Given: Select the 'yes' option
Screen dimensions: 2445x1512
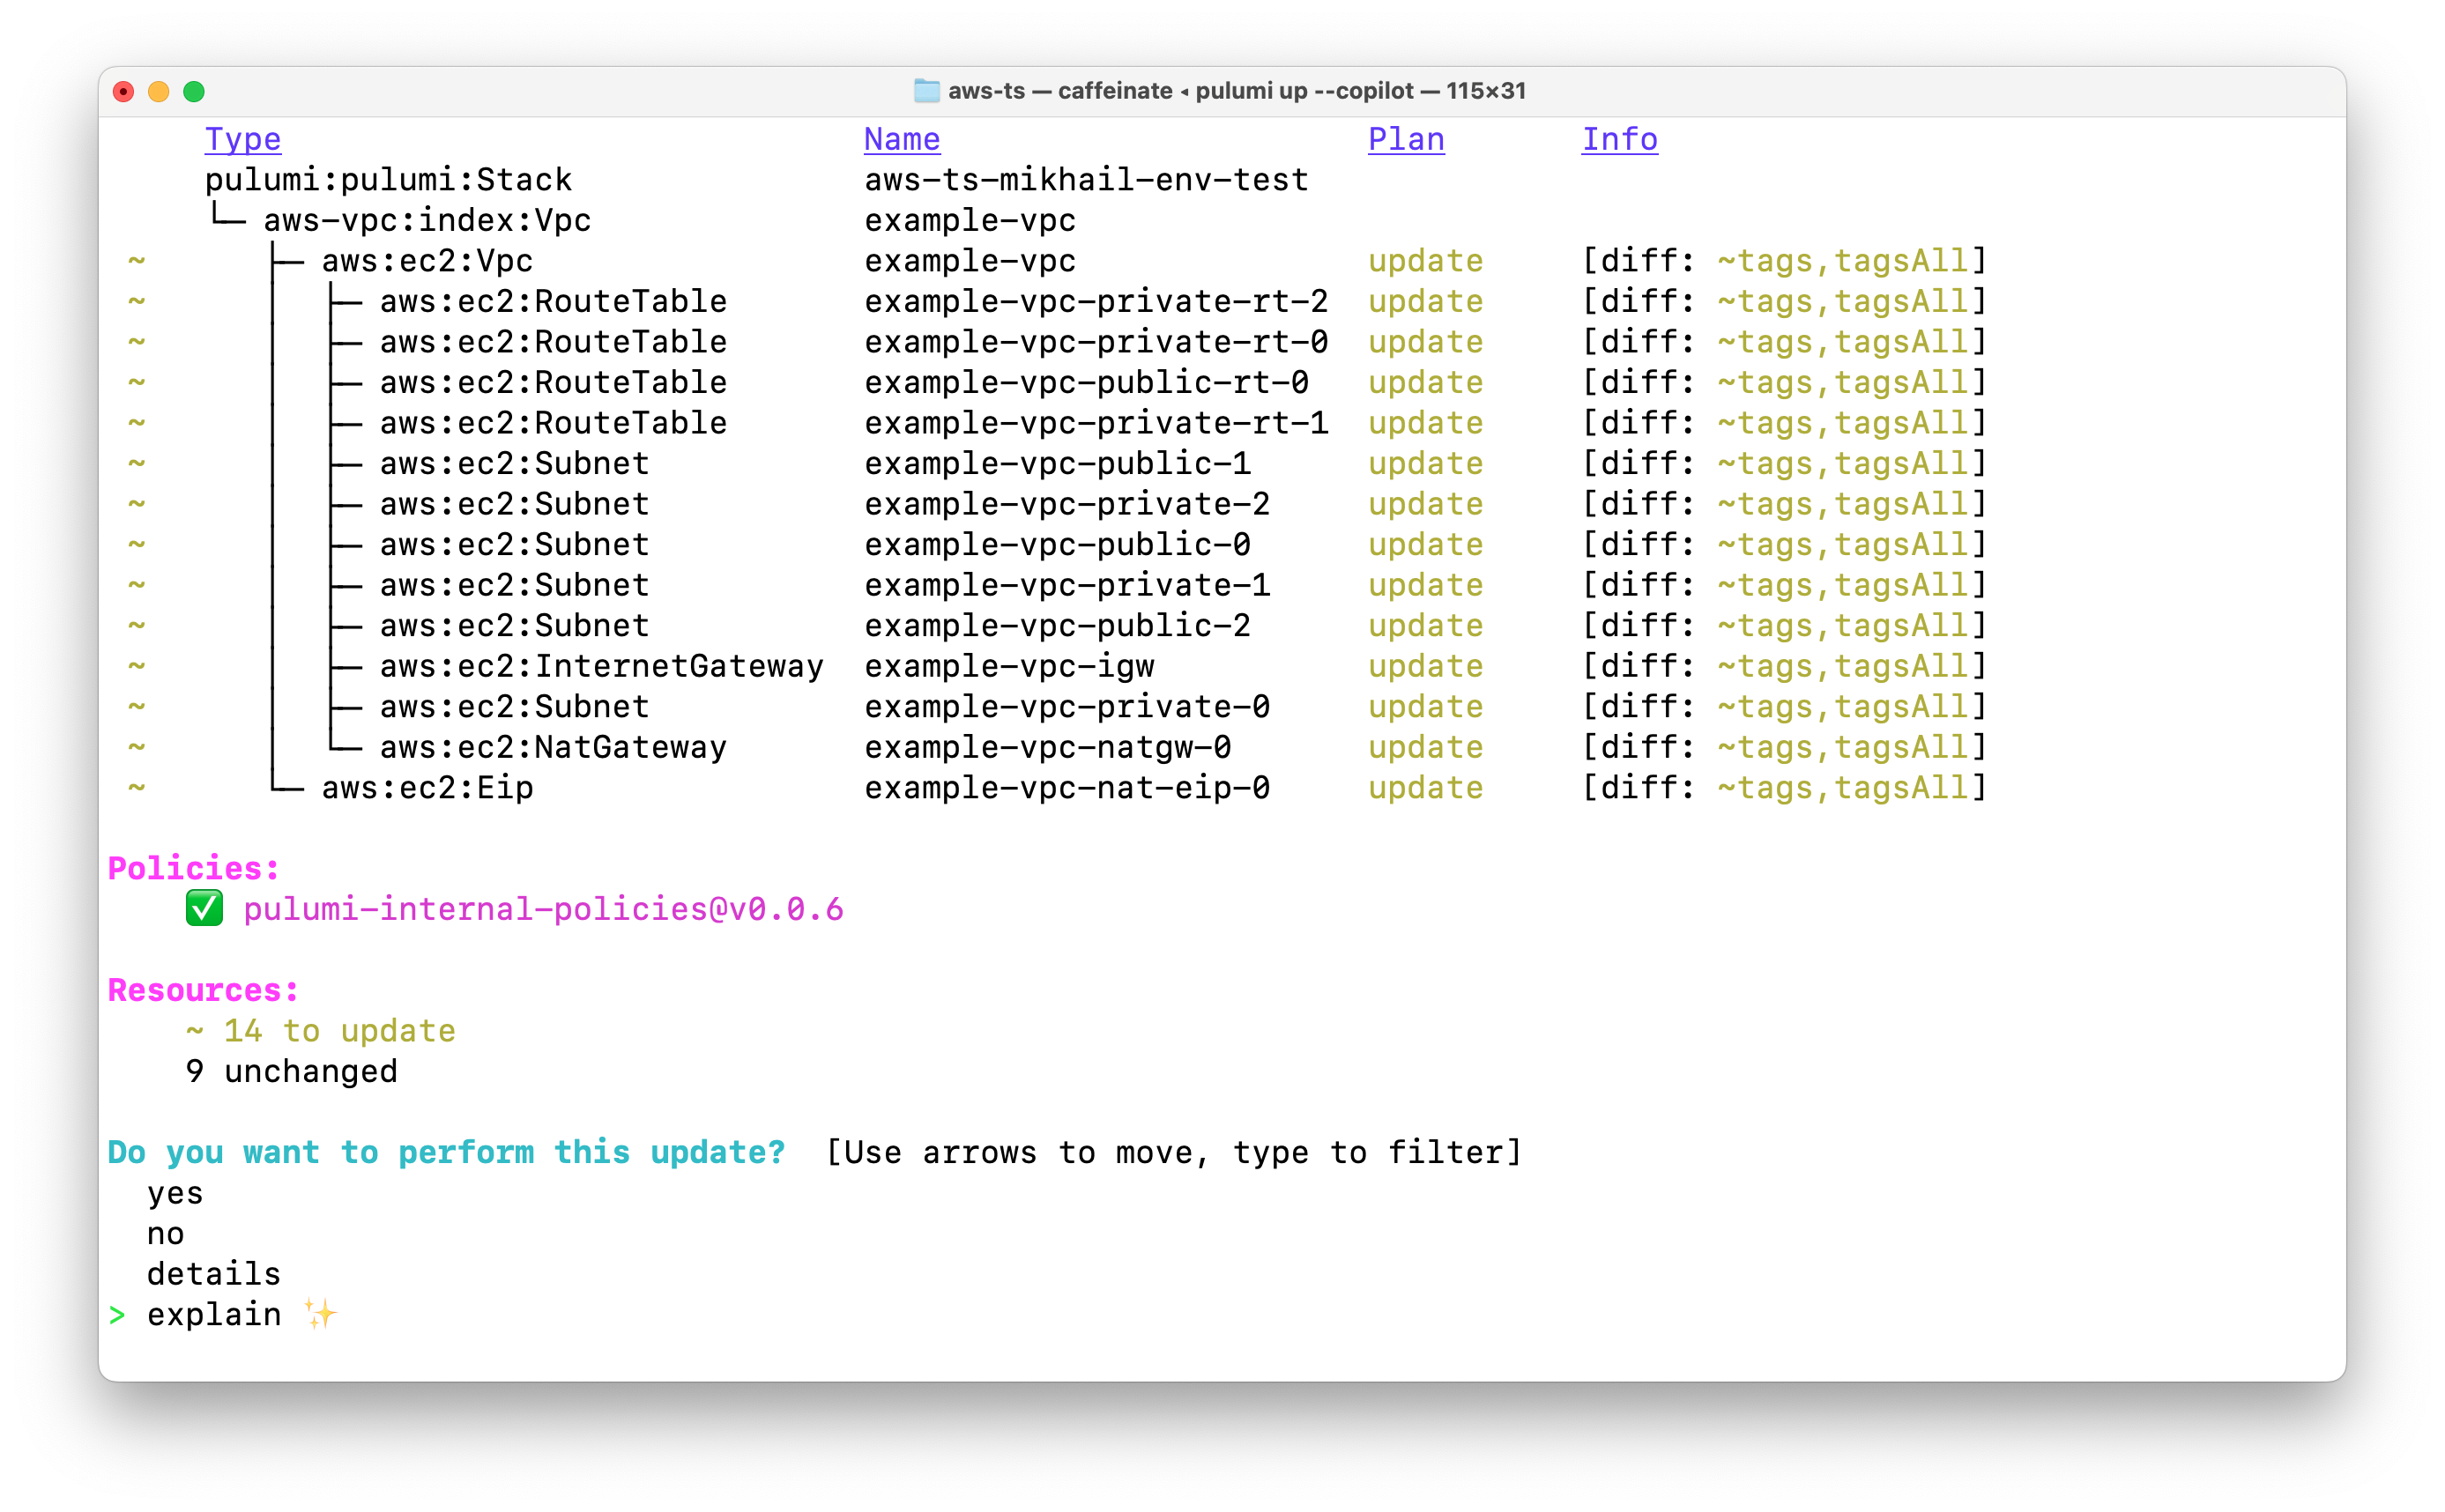Looking at the screenshot, I should [175, 1193].
